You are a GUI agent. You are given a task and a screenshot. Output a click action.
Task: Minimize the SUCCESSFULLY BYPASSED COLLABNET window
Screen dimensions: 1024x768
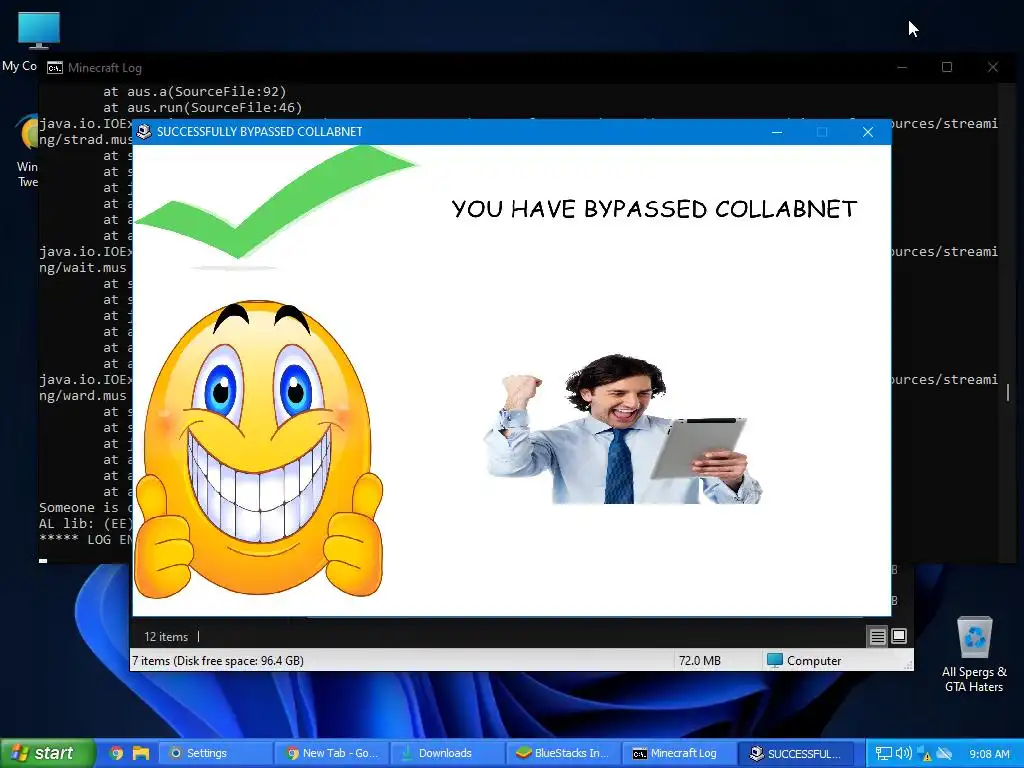pos(777,132)
